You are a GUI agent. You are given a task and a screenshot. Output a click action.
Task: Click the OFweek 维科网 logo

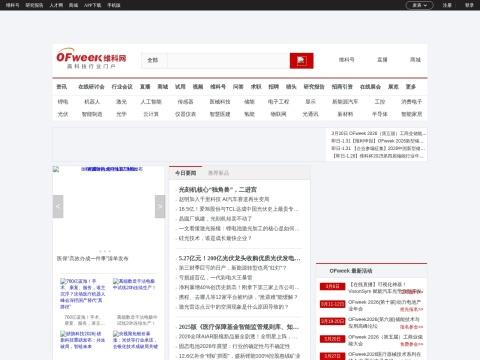[x=91, y=59]
